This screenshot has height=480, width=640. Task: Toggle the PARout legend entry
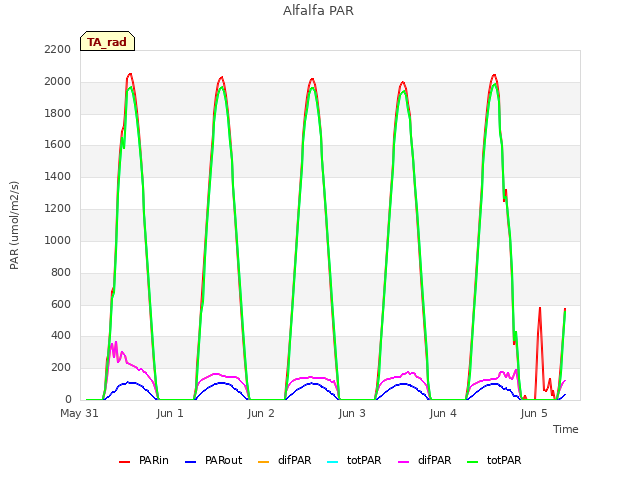pos(213,460)
